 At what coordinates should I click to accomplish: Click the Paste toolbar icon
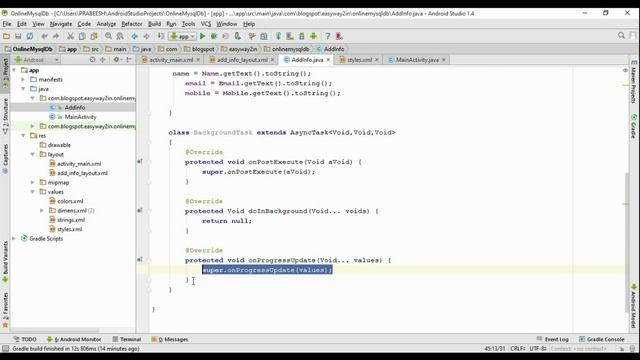click(94, 36)
